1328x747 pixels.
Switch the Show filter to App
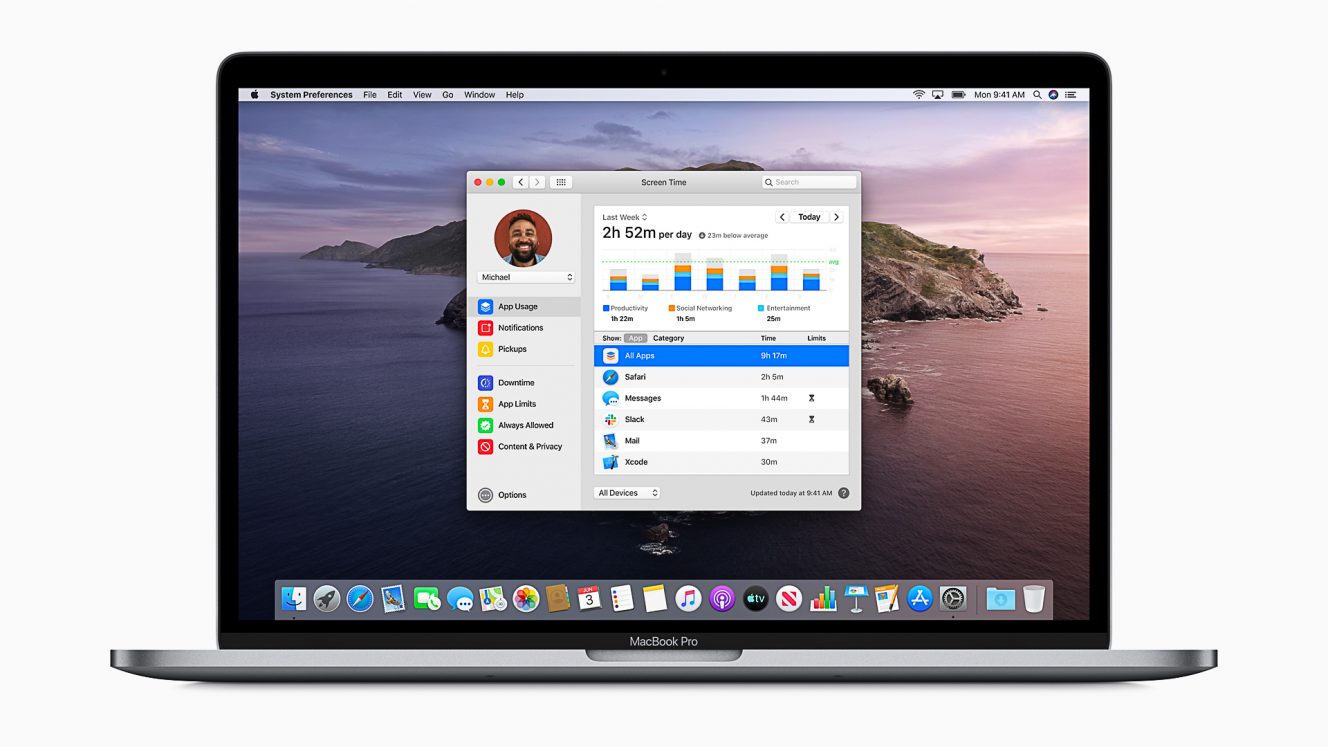point(636,338)
